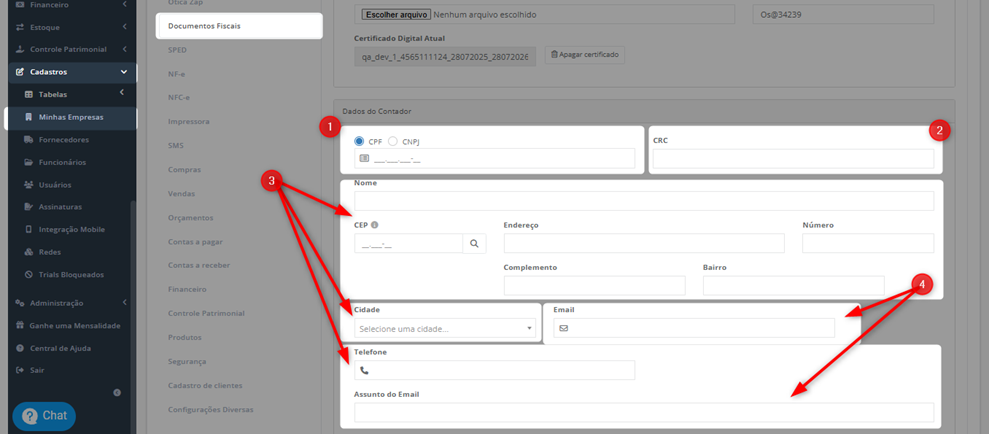The width and height of the screenshot is (989, 434).
Task: Select the CNPJ radio button
Action: click(392, 141)
